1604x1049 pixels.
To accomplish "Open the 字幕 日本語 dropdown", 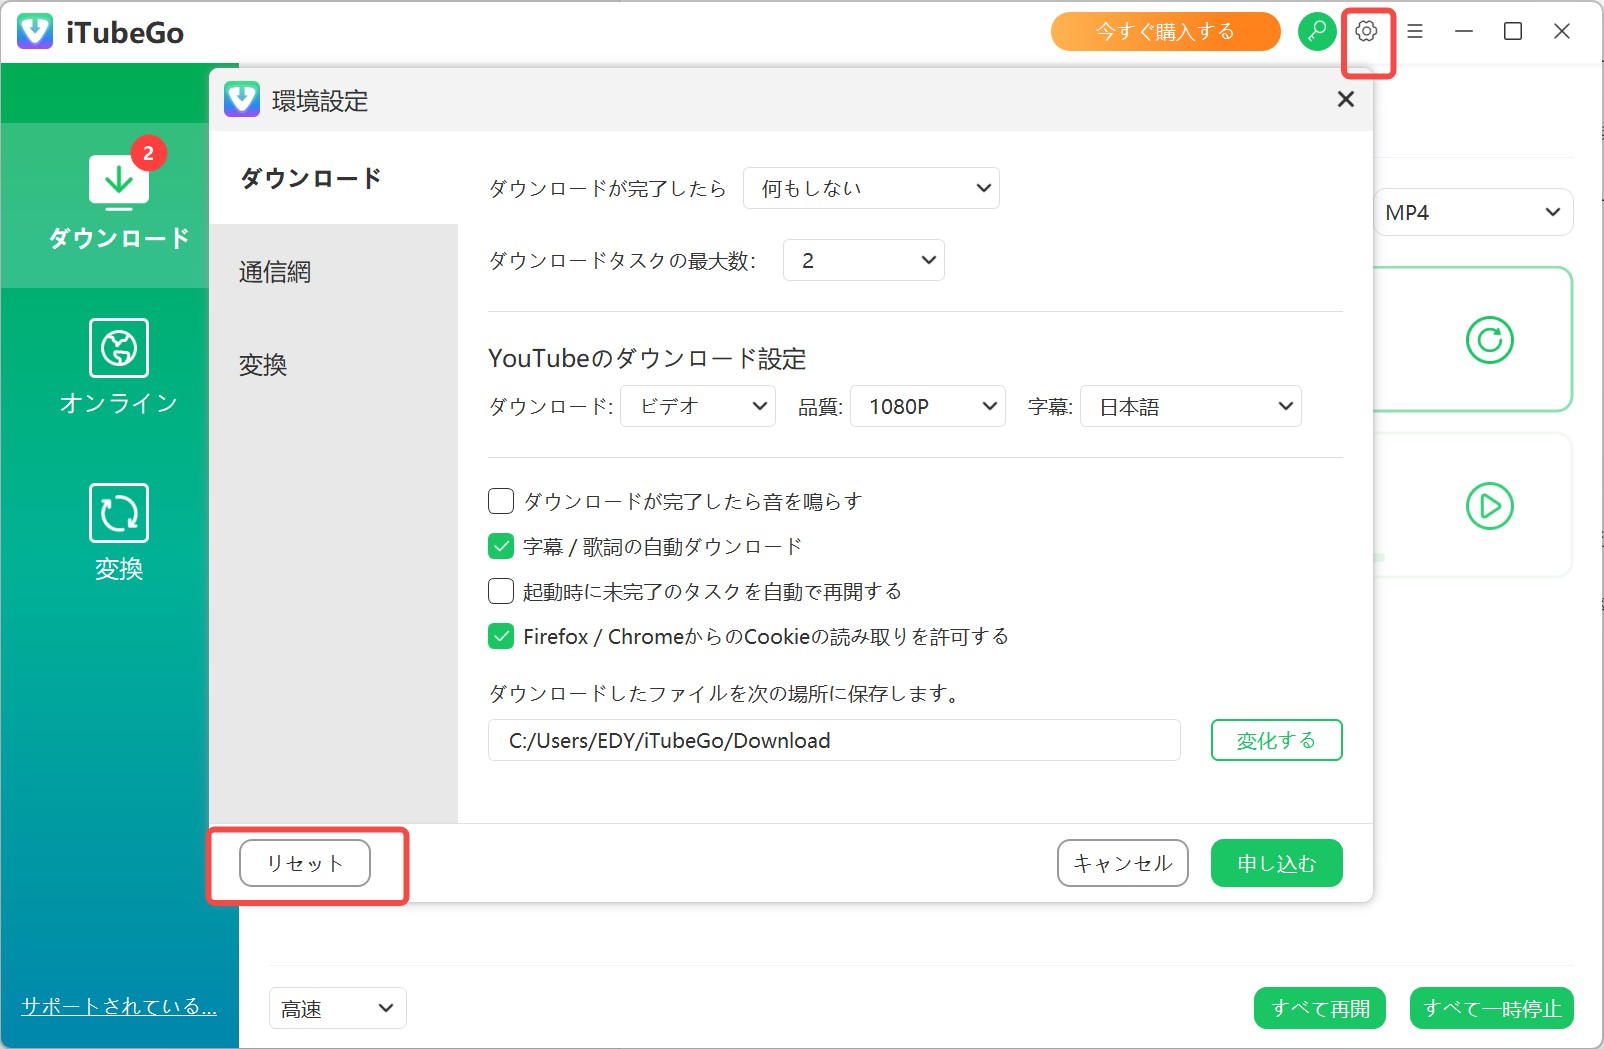I will [1191, 406].
